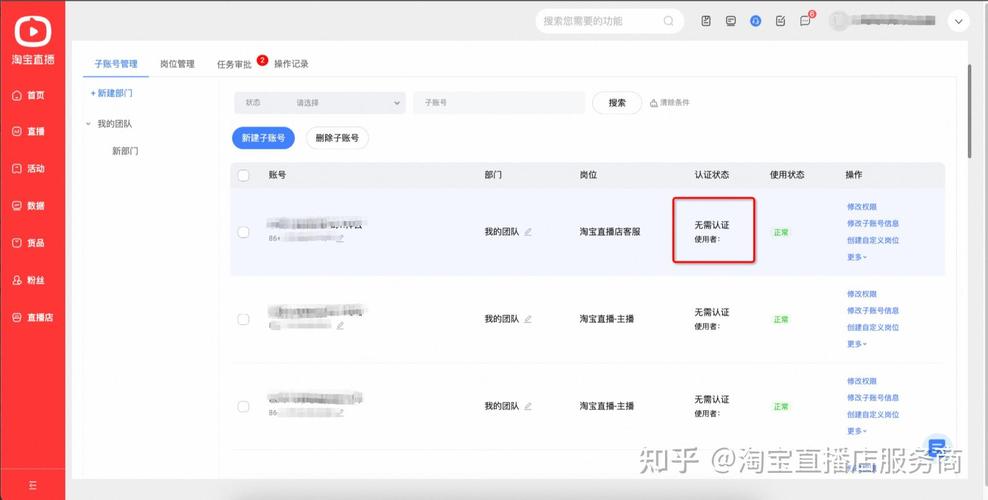Click the page vertical scrollbar
The width and height of the screenshot is (988, 500).
969,110
